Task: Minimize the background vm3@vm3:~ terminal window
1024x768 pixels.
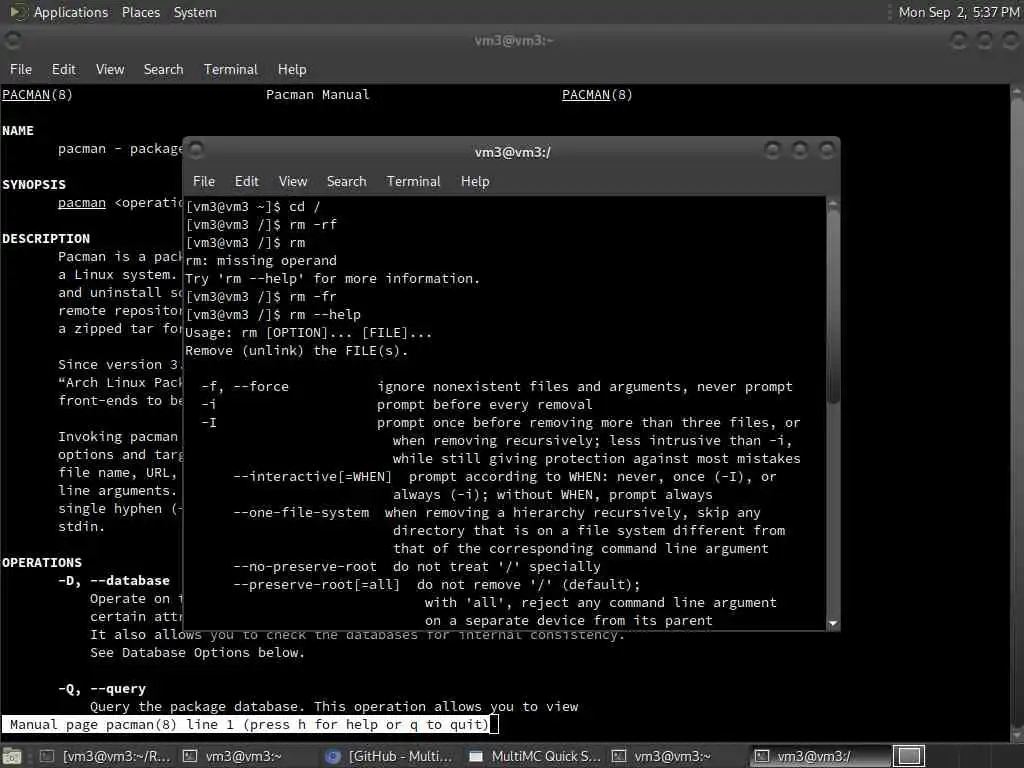Action: coord(958,40)
